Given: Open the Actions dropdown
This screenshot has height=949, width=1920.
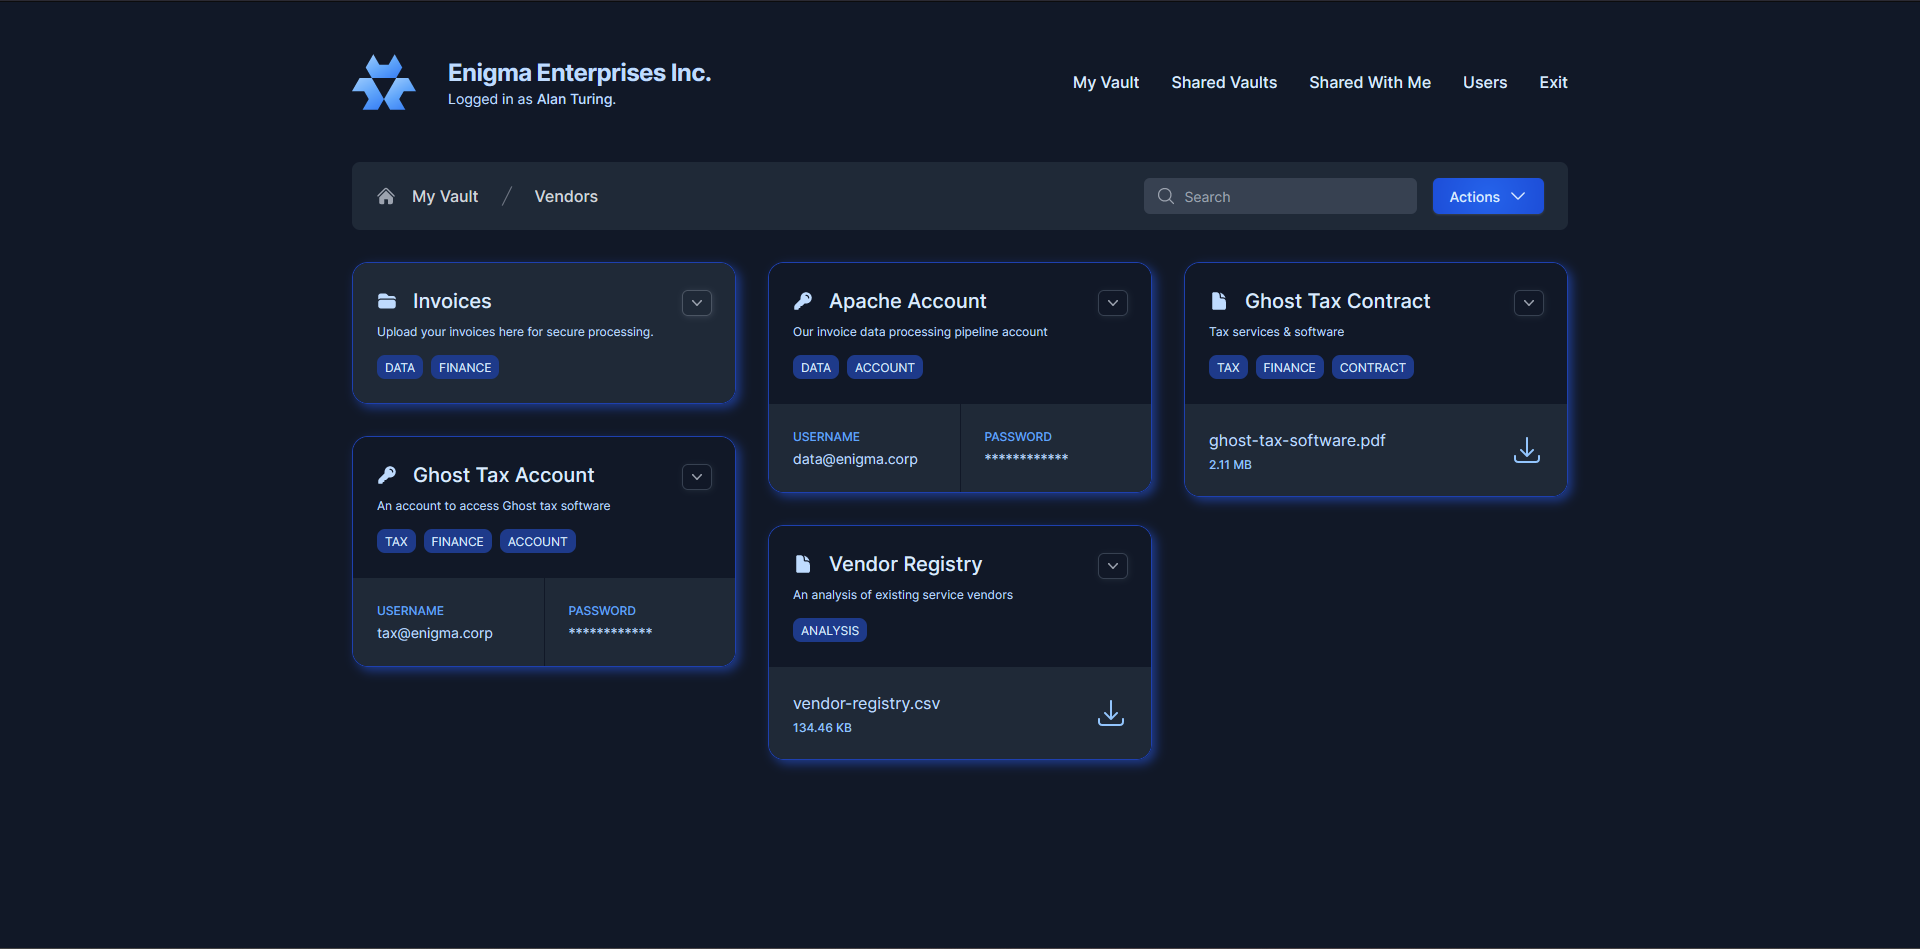Looking at the screenshot, I should (x=1488, y=196).
